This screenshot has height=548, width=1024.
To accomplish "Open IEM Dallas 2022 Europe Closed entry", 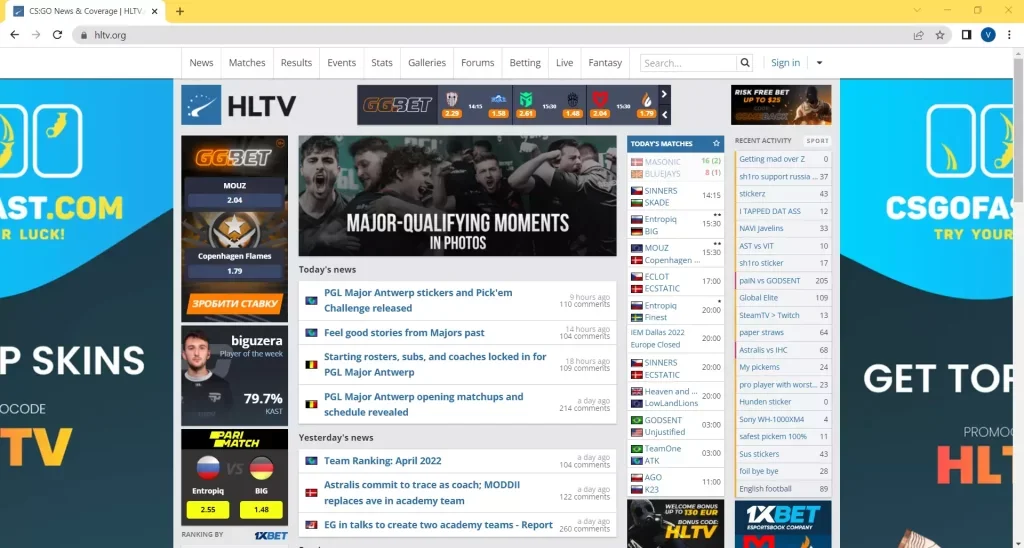I will click(x=675, y=339).
